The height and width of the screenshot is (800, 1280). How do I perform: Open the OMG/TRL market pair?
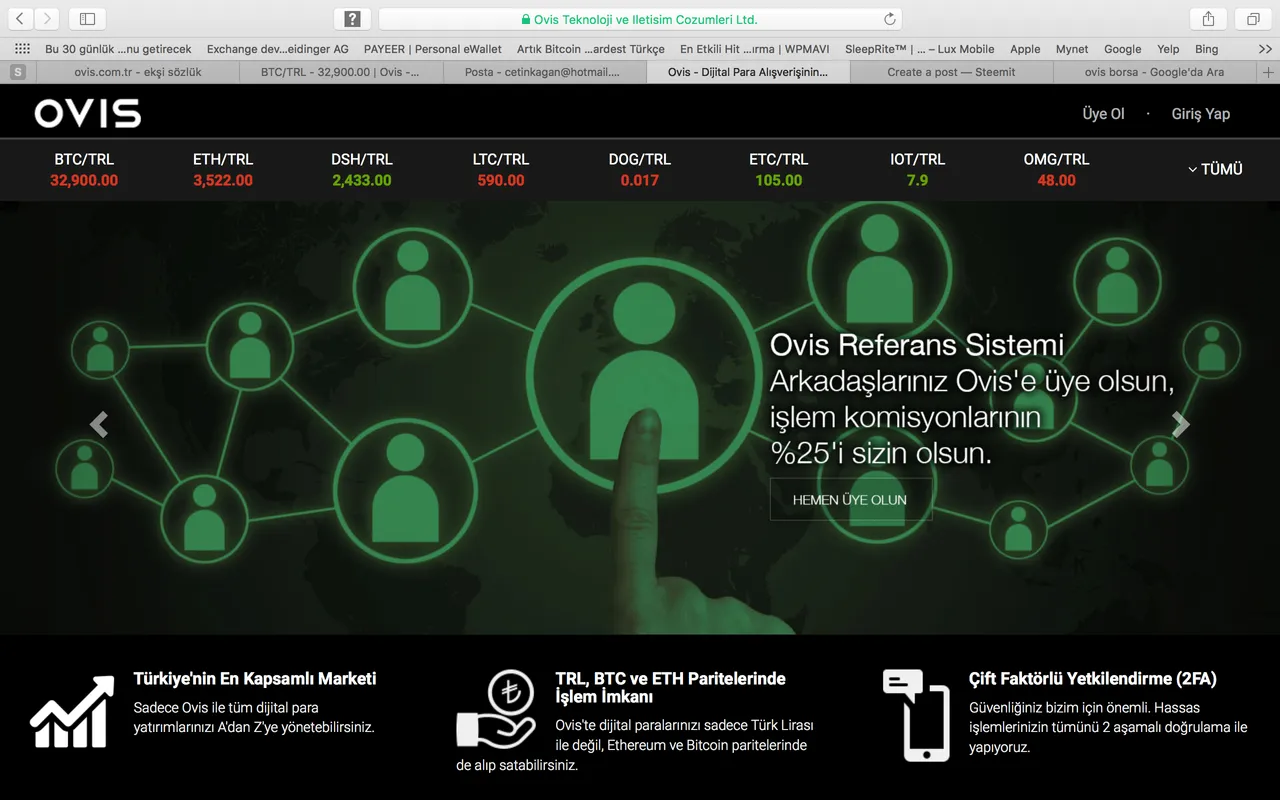[1056, 170]
